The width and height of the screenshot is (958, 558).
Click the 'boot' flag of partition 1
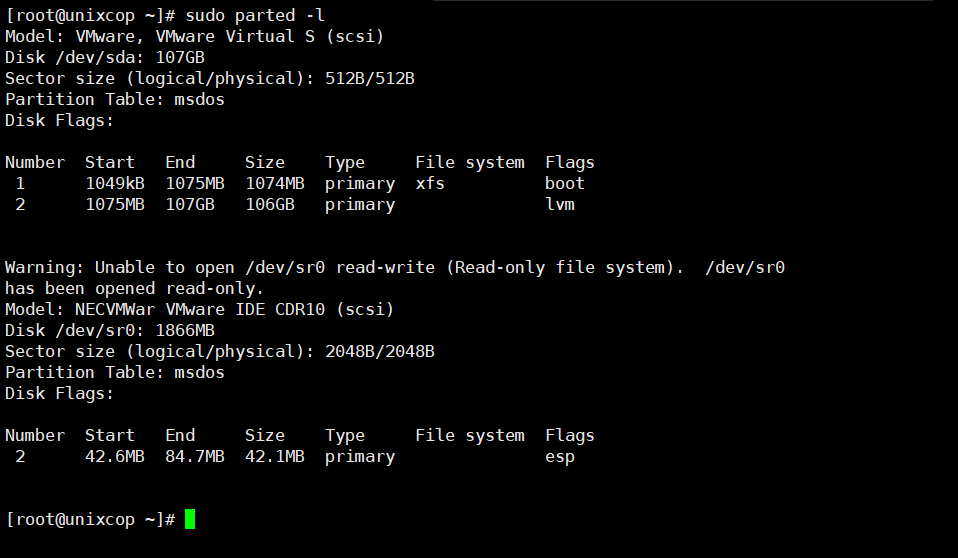[x=565, y=183]
